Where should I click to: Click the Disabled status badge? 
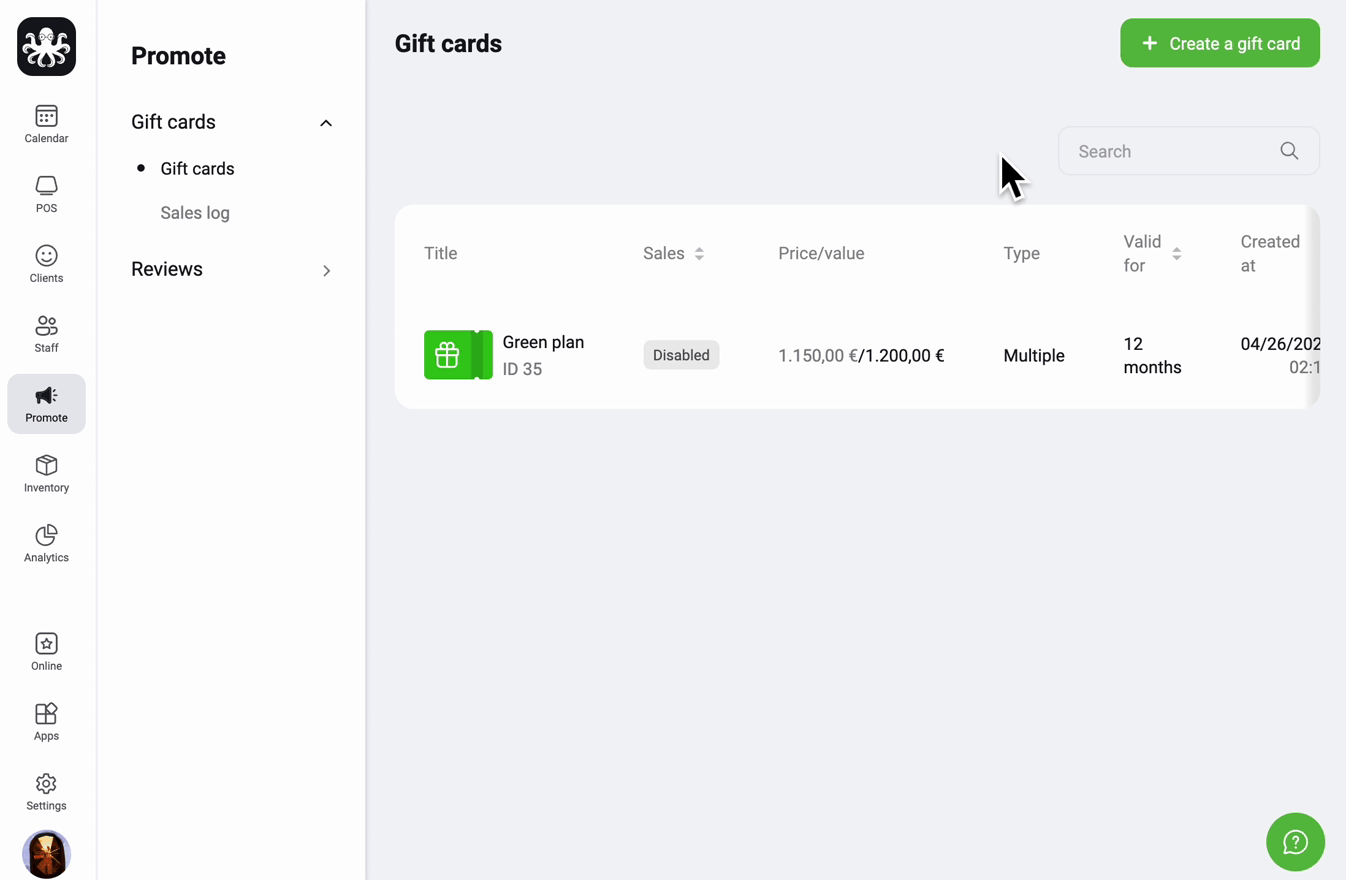(x=681, y=355)
